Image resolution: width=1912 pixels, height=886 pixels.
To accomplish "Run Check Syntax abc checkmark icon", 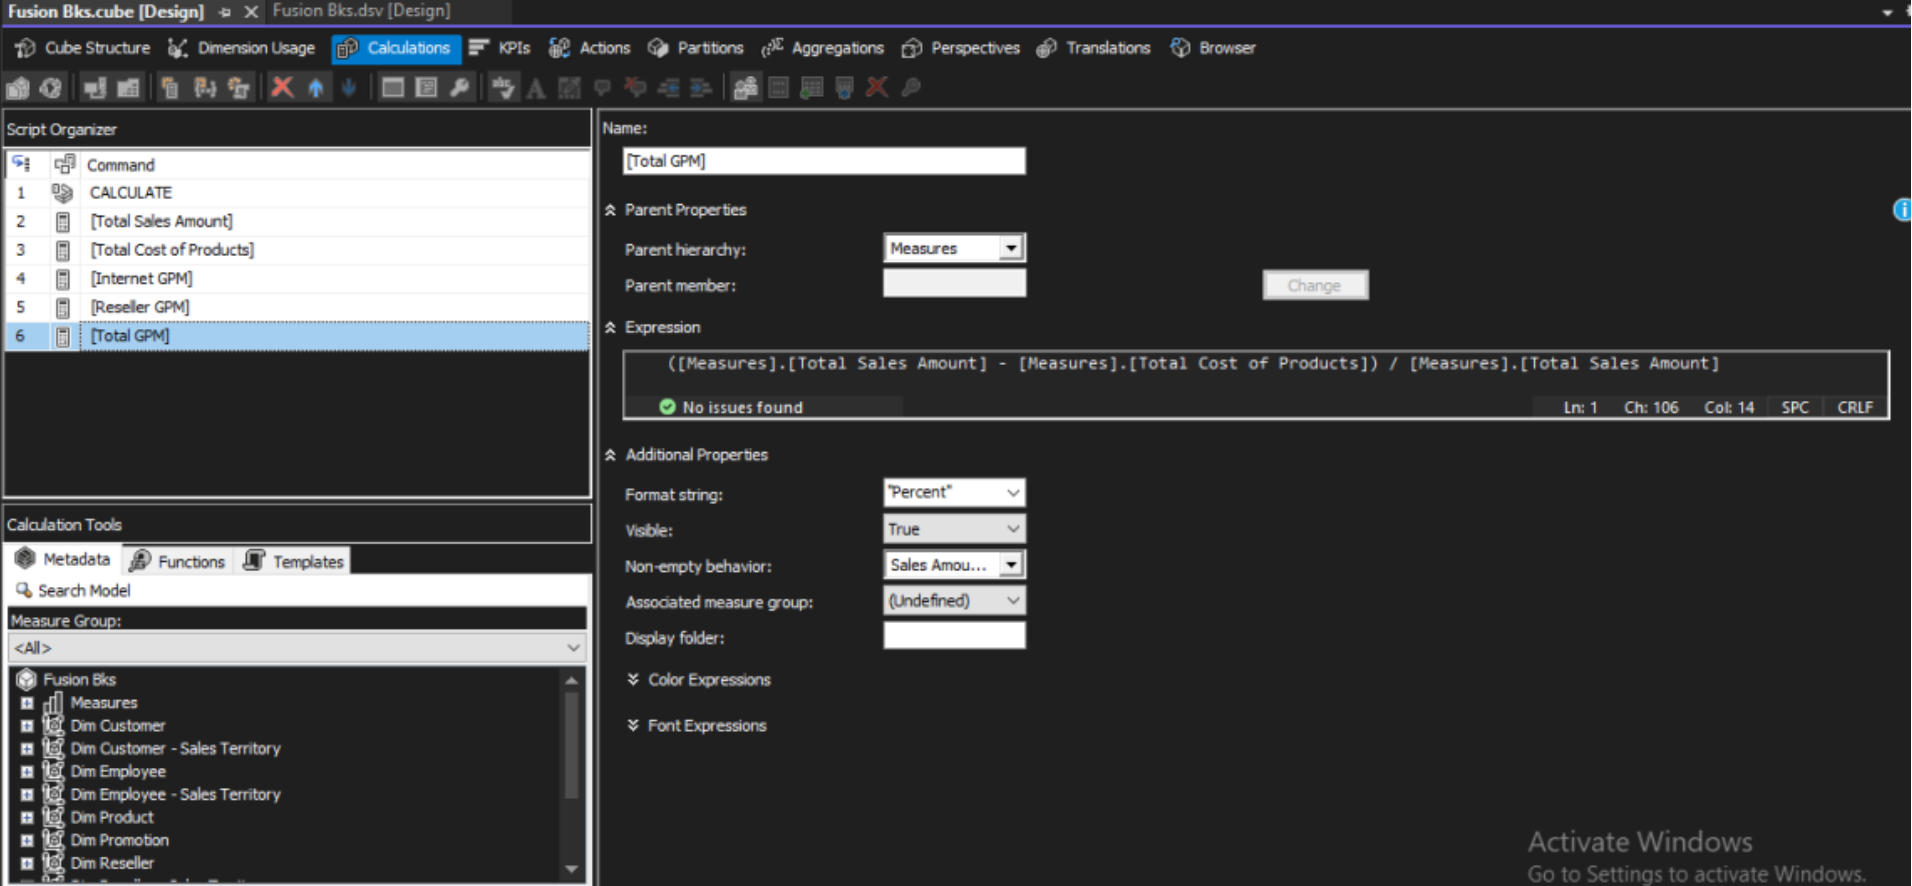I will click(x=503, y=88).
